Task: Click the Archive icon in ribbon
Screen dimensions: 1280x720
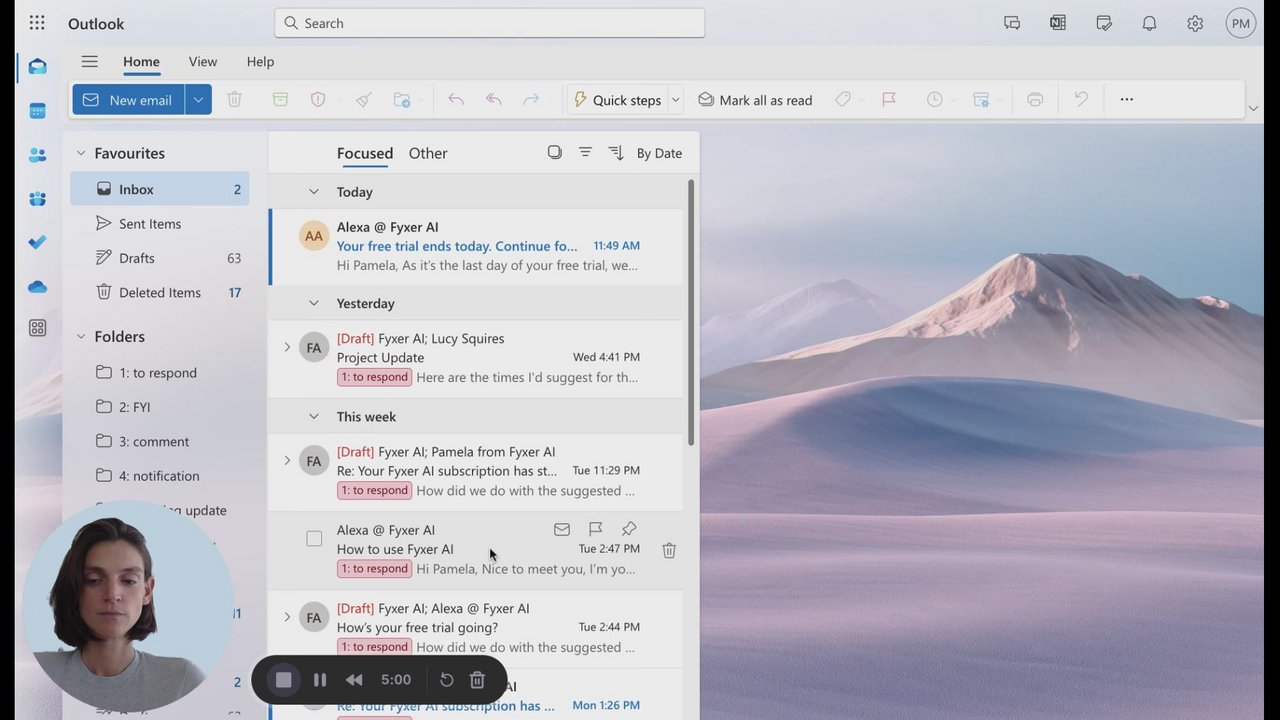Action: [280, 100]
